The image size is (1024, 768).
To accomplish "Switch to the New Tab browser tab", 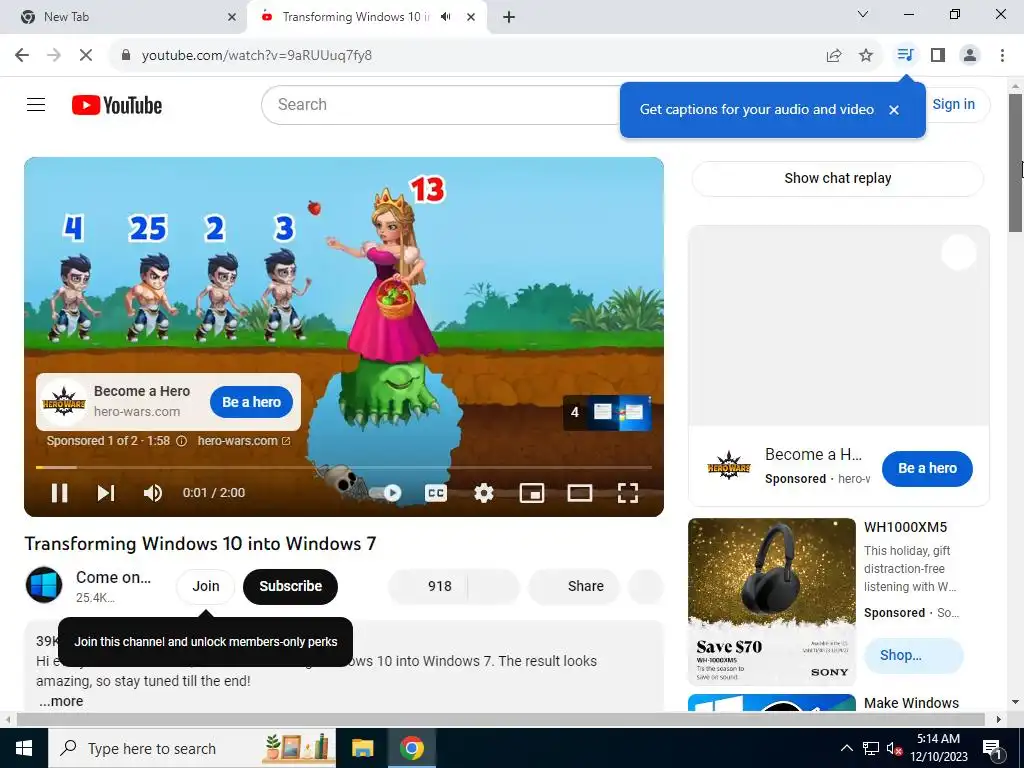I will (x=124, y=17).
